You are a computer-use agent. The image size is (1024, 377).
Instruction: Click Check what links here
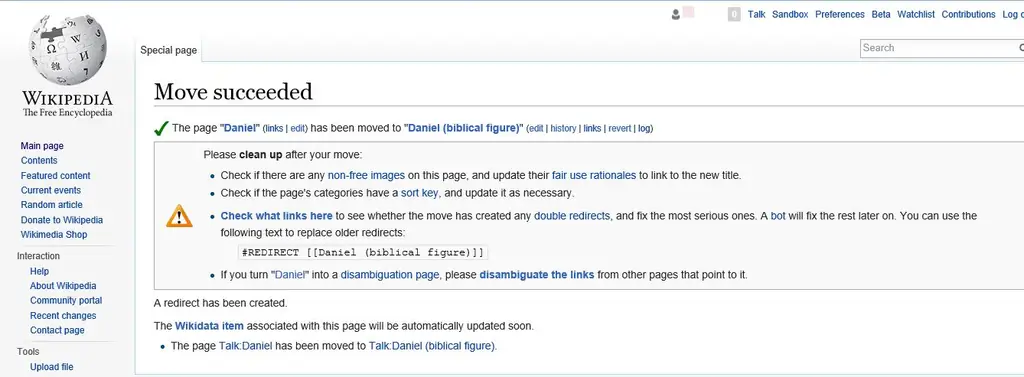pyautogui.click(x=276, y=216)
